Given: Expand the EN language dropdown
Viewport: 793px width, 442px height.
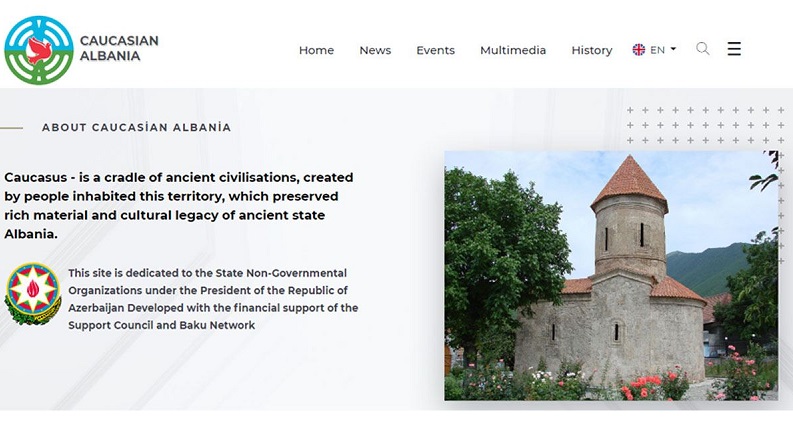Looking at the screenshot, I should click(x=663, y=50).
